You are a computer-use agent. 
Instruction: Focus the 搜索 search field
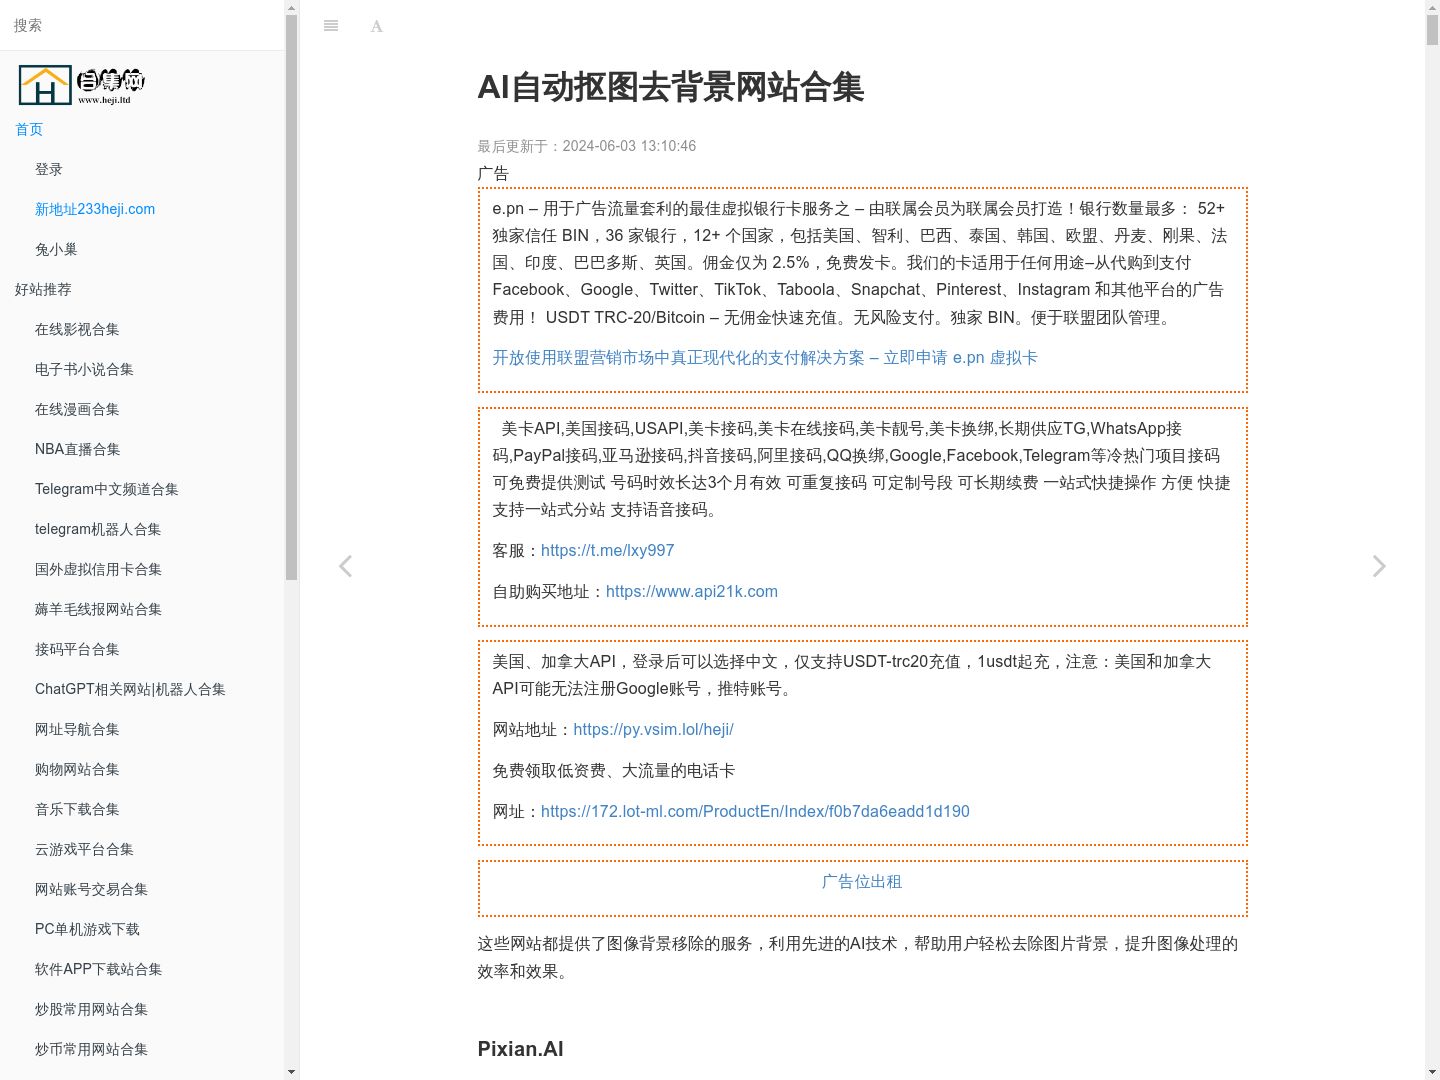tap(142, 25)
